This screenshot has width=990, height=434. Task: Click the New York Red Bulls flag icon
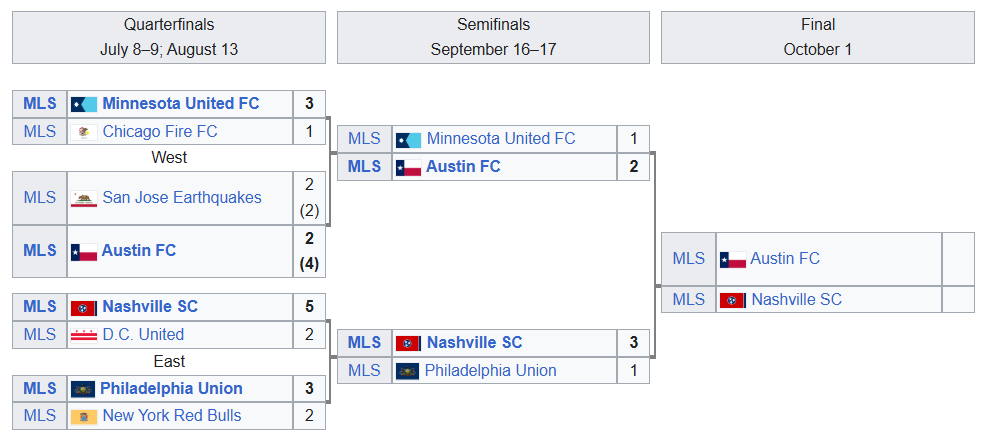click(84, 416)
